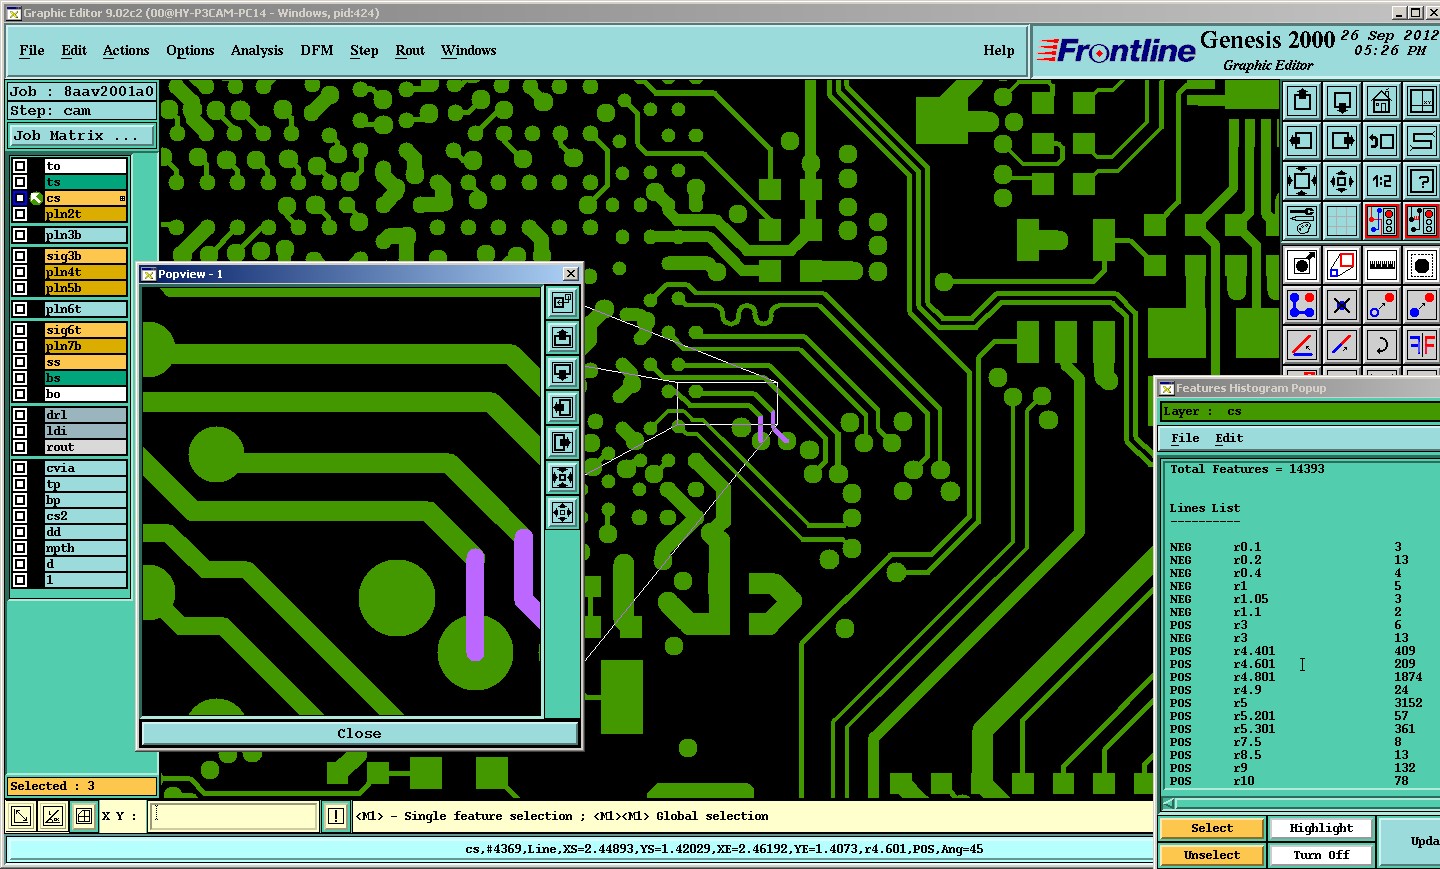Viewport: 1440px width, 869px height.
Task: Click the previous view return icon
Action: [x=1382, y=141]
